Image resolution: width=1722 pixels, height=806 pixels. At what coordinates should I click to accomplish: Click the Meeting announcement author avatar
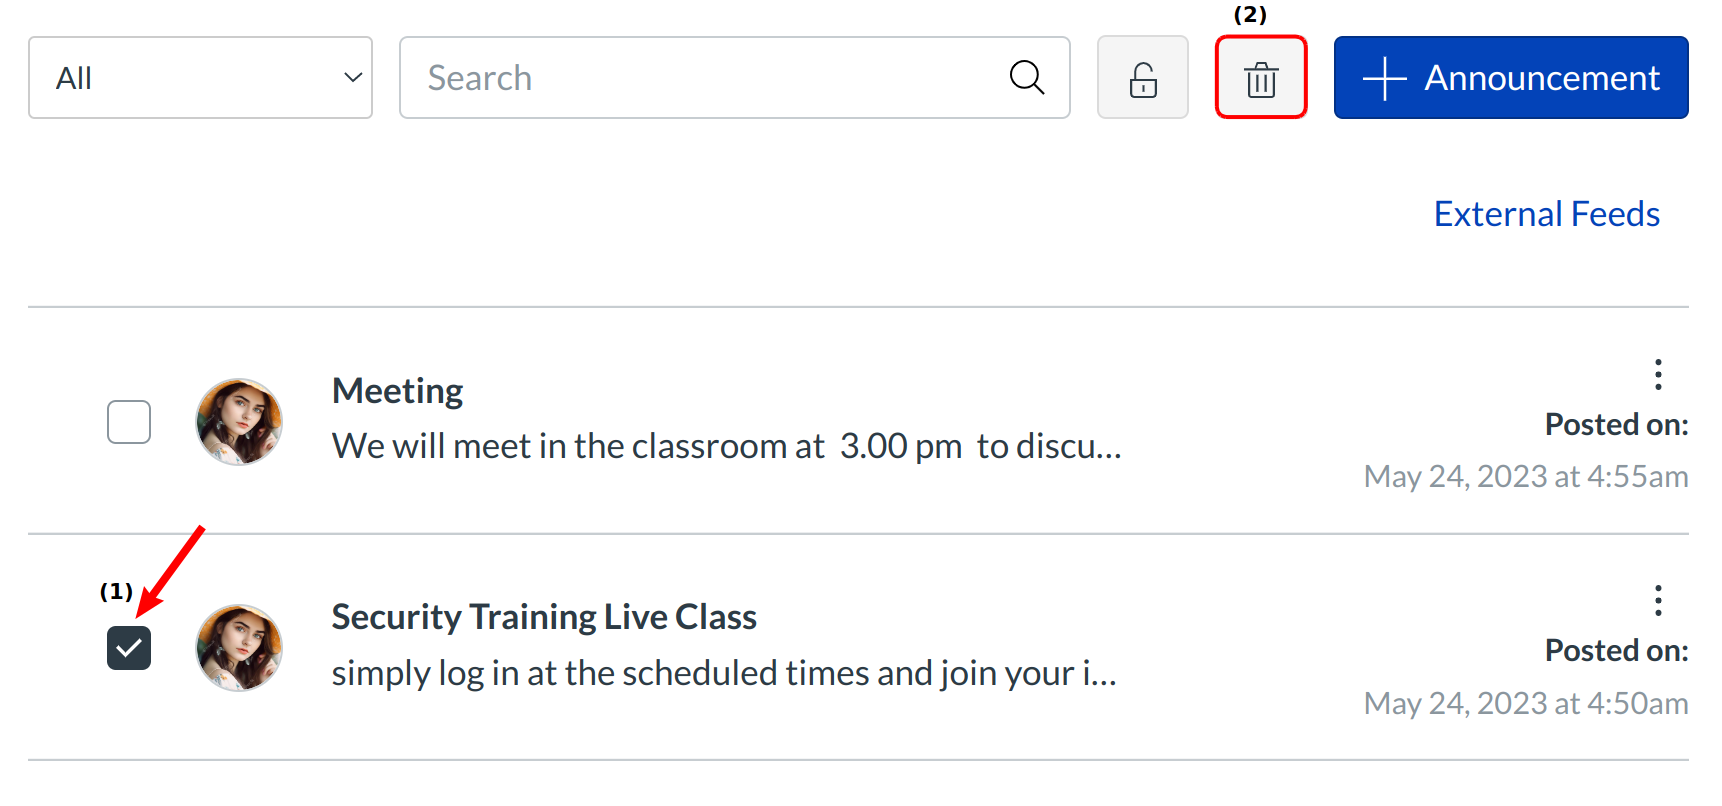[x=239, y=421]
